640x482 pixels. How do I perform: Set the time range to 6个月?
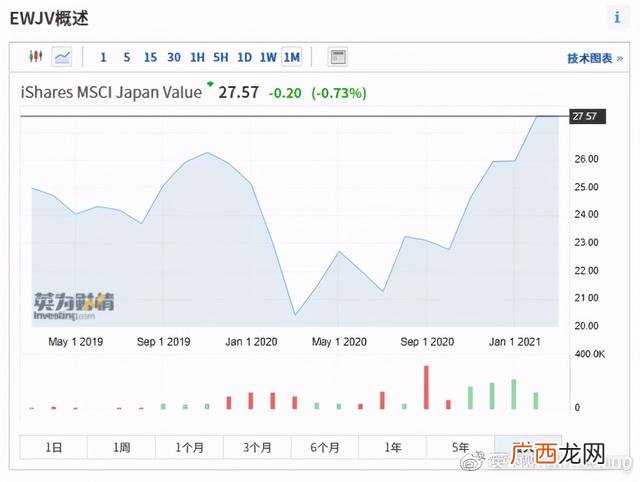pos(325,447)
